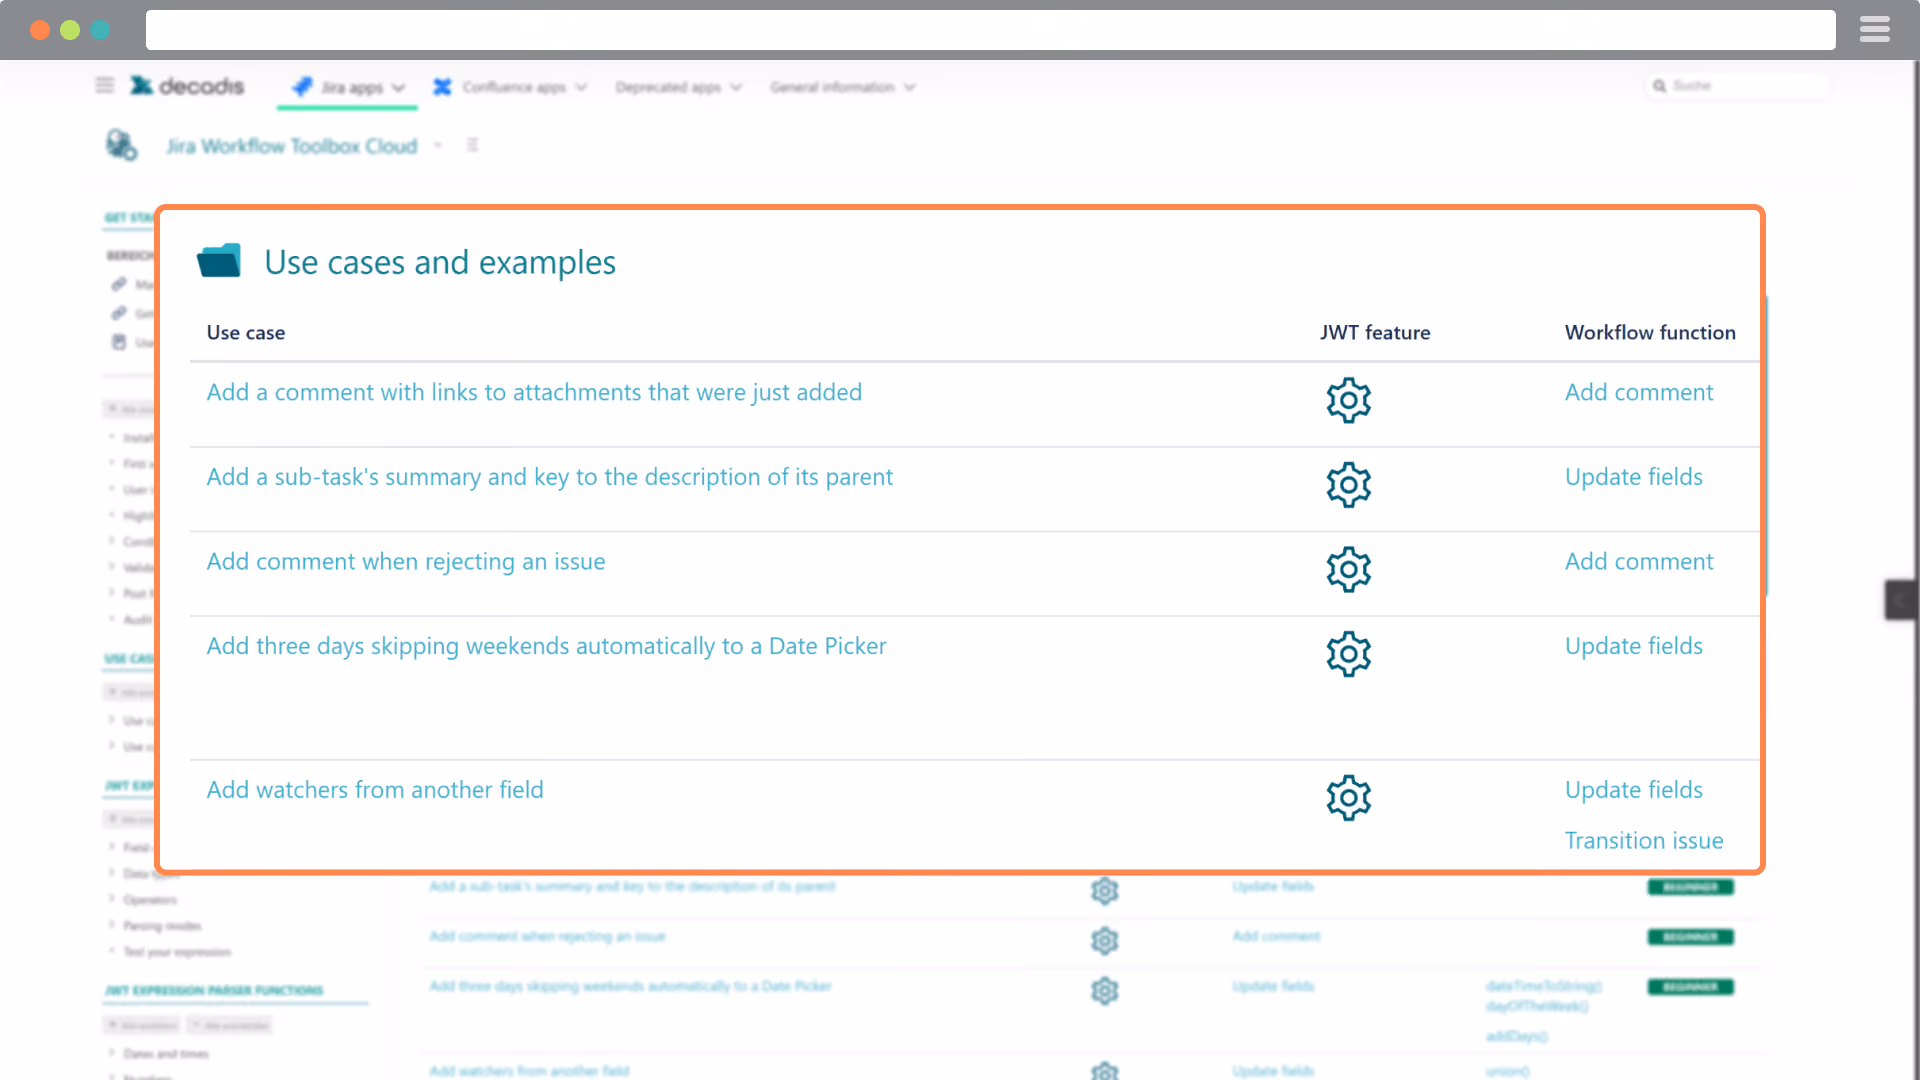Expand dropdown arrow next to Jira Workflow Toolbox Cloud
1920x1080 pixels.
[438, 146]
